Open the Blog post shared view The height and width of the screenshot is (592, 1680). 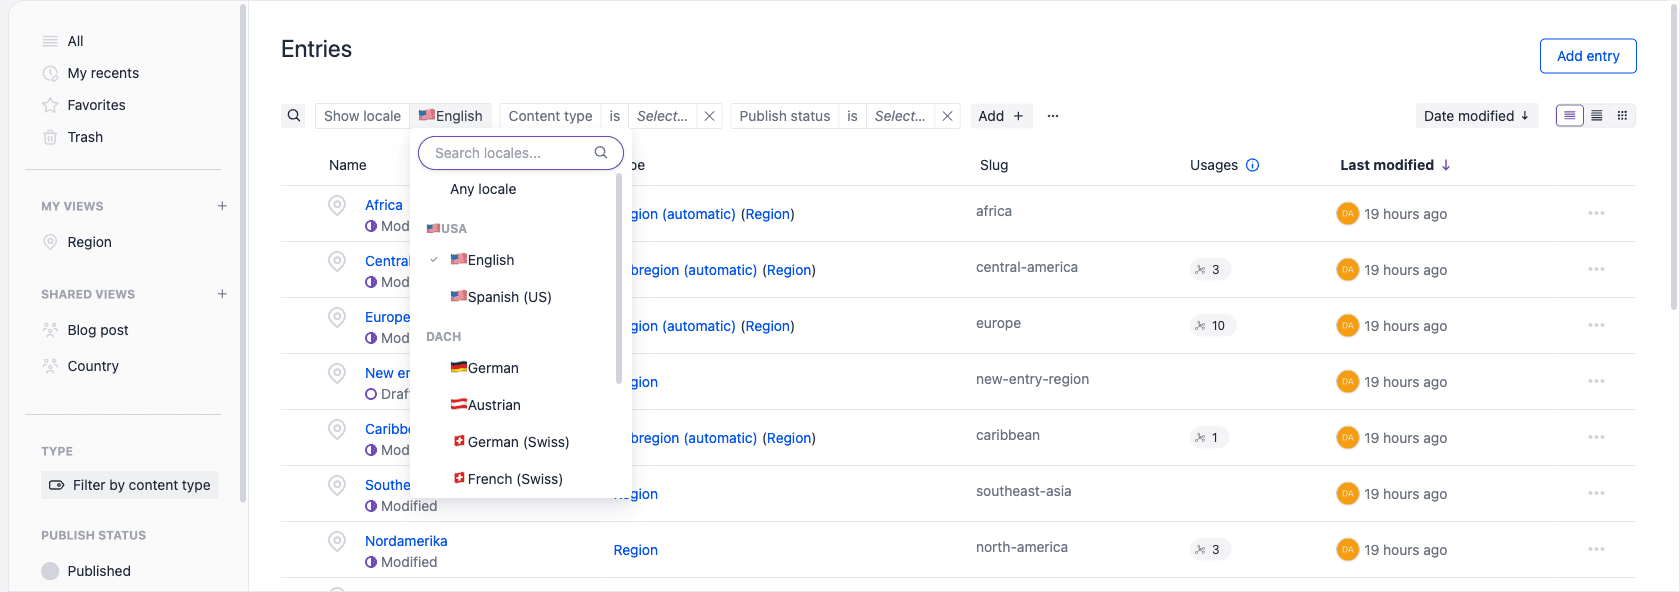pyautogui.click(x=98, y=330)
